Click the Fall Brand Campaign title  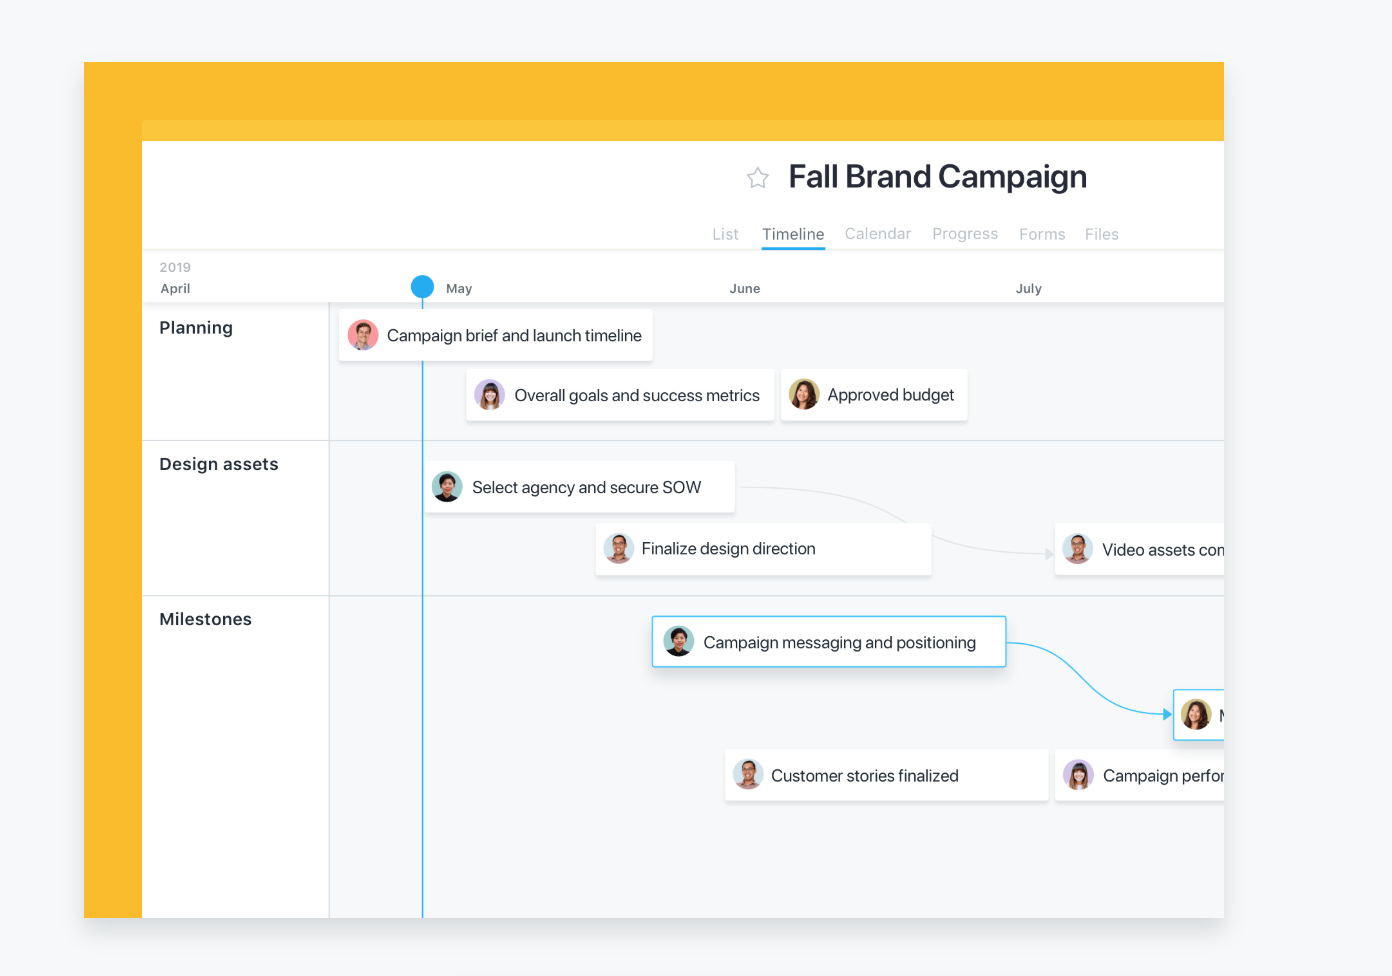[x=937, y=177]
